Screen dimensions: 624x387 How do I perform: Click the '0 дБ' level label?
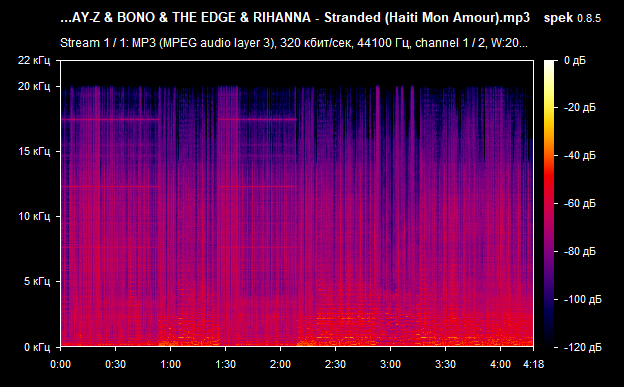[x=575, y=61]
